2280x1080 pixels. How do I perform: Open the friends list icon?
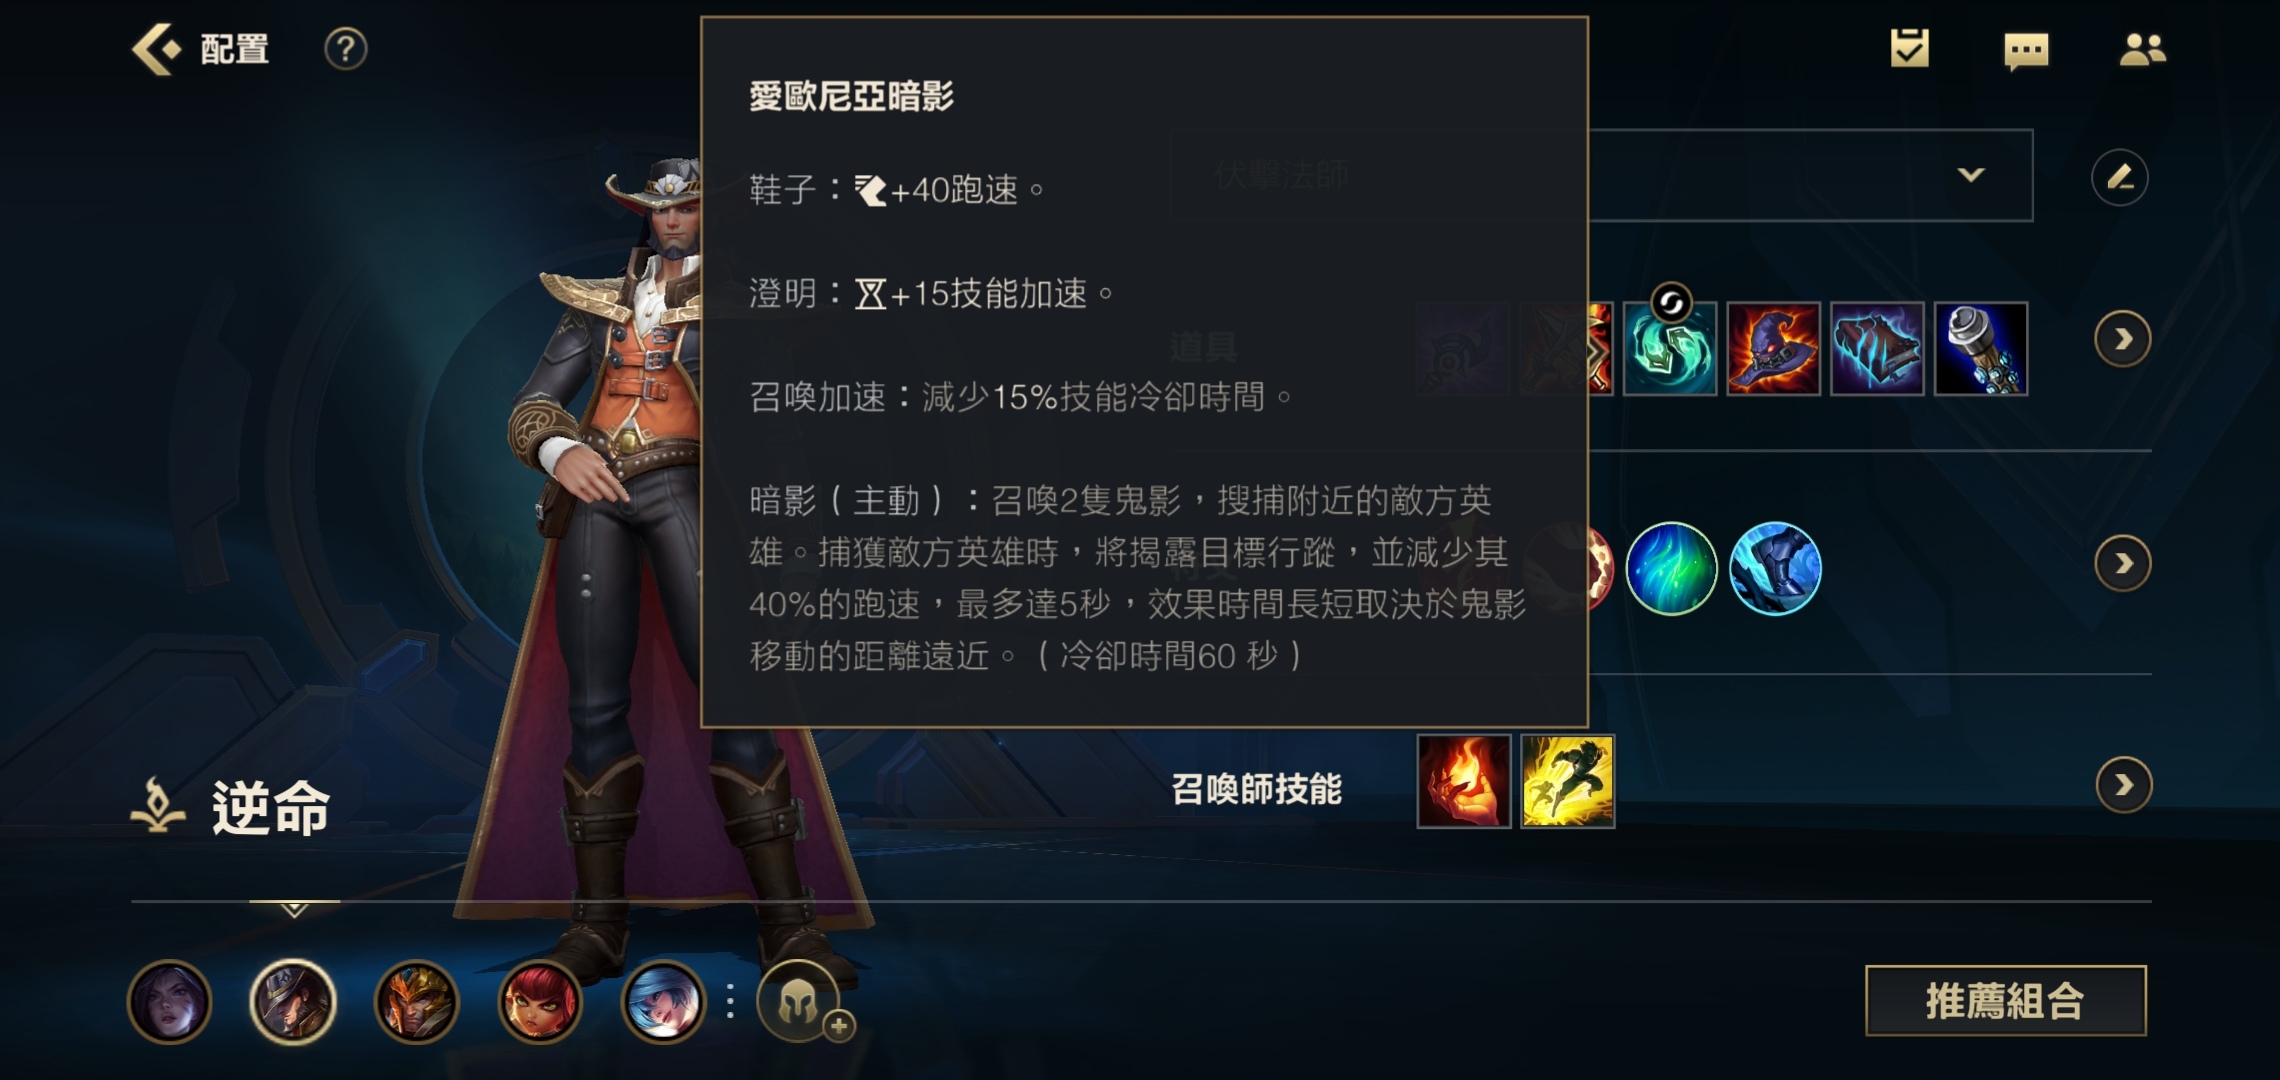coord(2142,50)
